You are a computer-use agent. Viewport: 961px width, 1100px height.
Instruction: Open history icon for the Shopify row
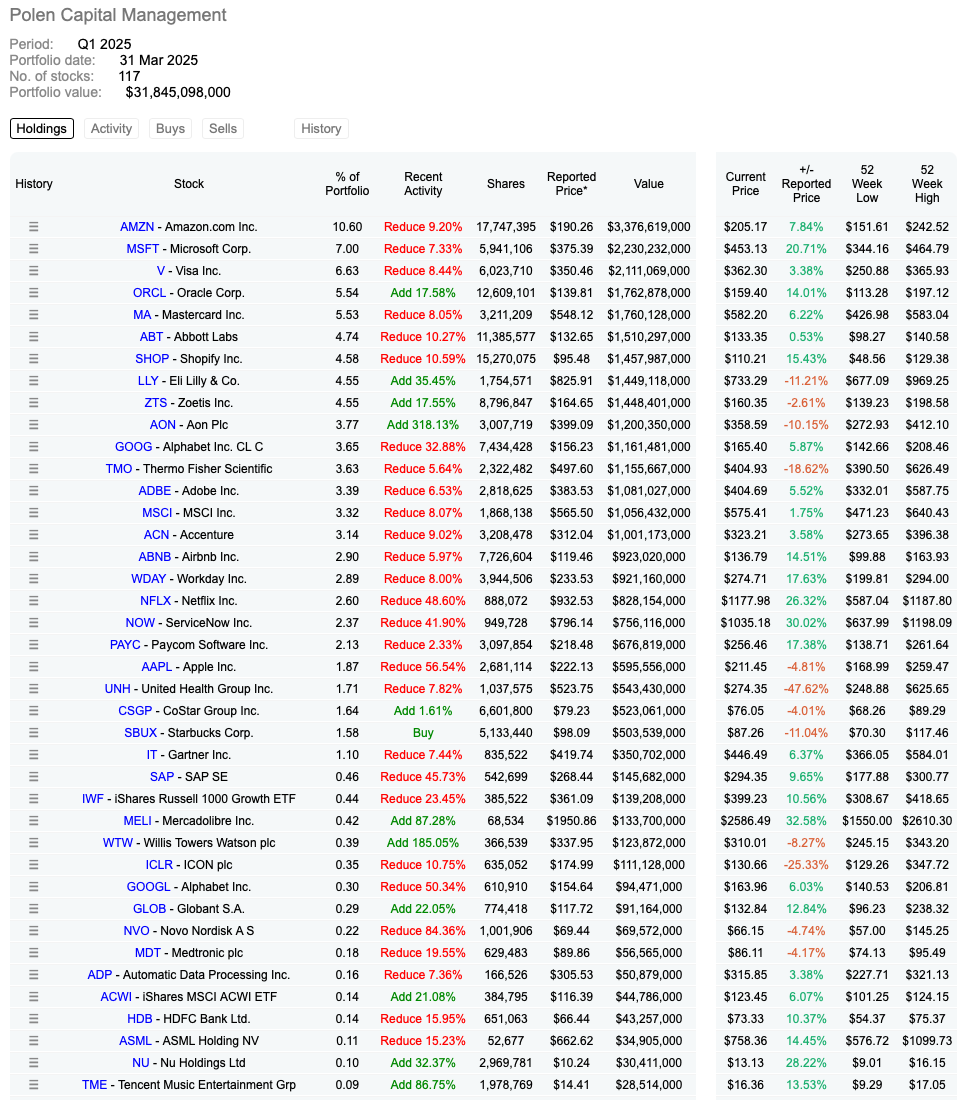[x=34, y=358]
